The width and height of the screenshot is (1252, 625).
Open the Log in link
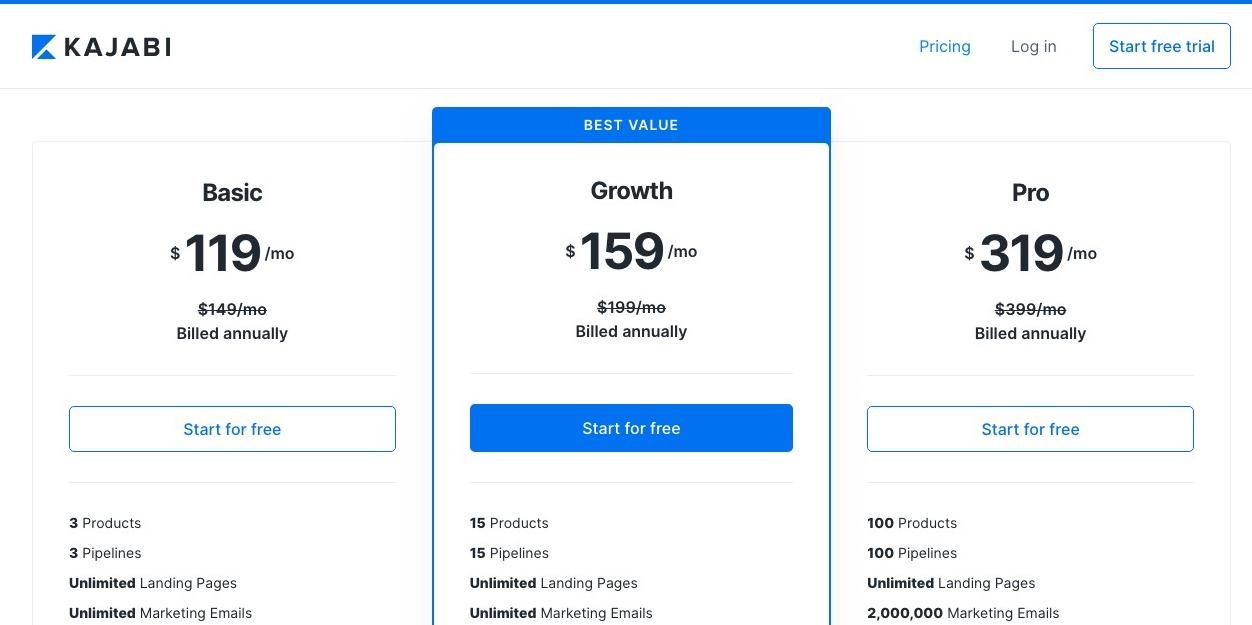click(1033, 46)
